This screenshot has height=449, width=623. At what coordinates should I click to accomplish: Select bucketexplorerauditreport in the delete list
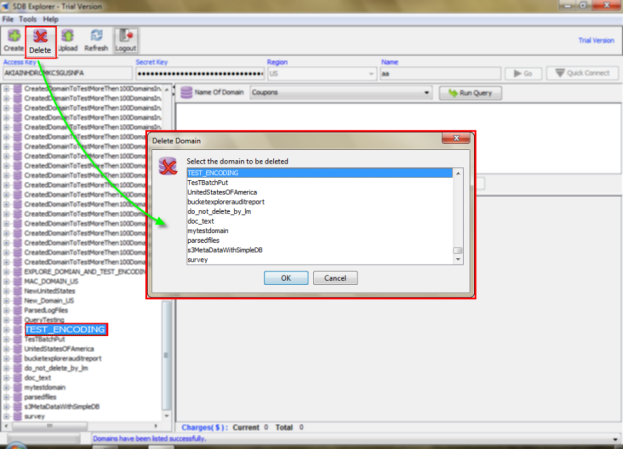319,202
